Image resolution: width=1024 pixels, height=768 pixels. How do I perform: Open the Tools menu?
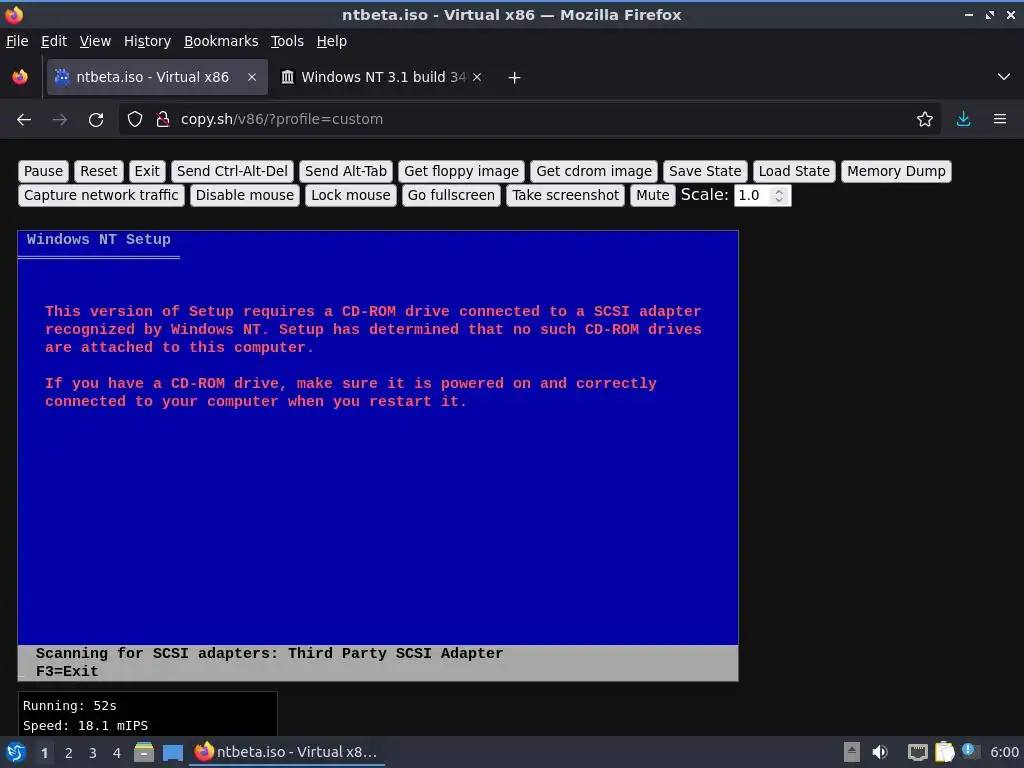tap(287, 41)
